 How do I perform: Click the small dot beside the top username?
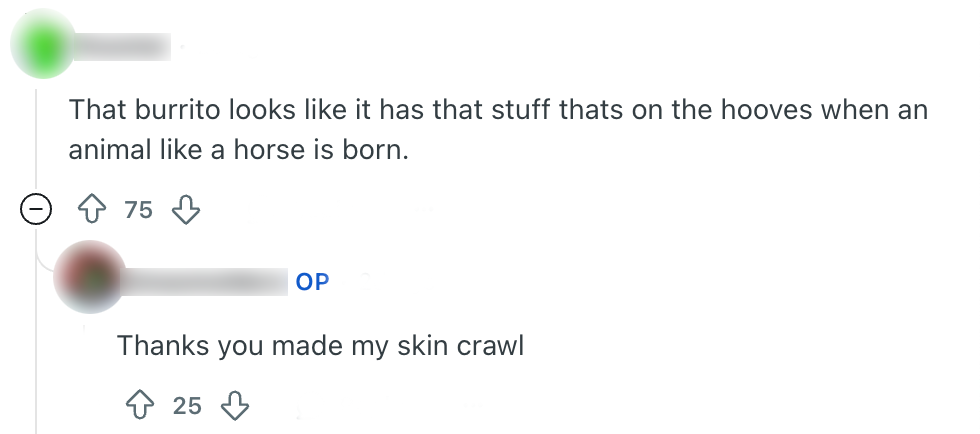pyautogui.click(x=184, y=46)
